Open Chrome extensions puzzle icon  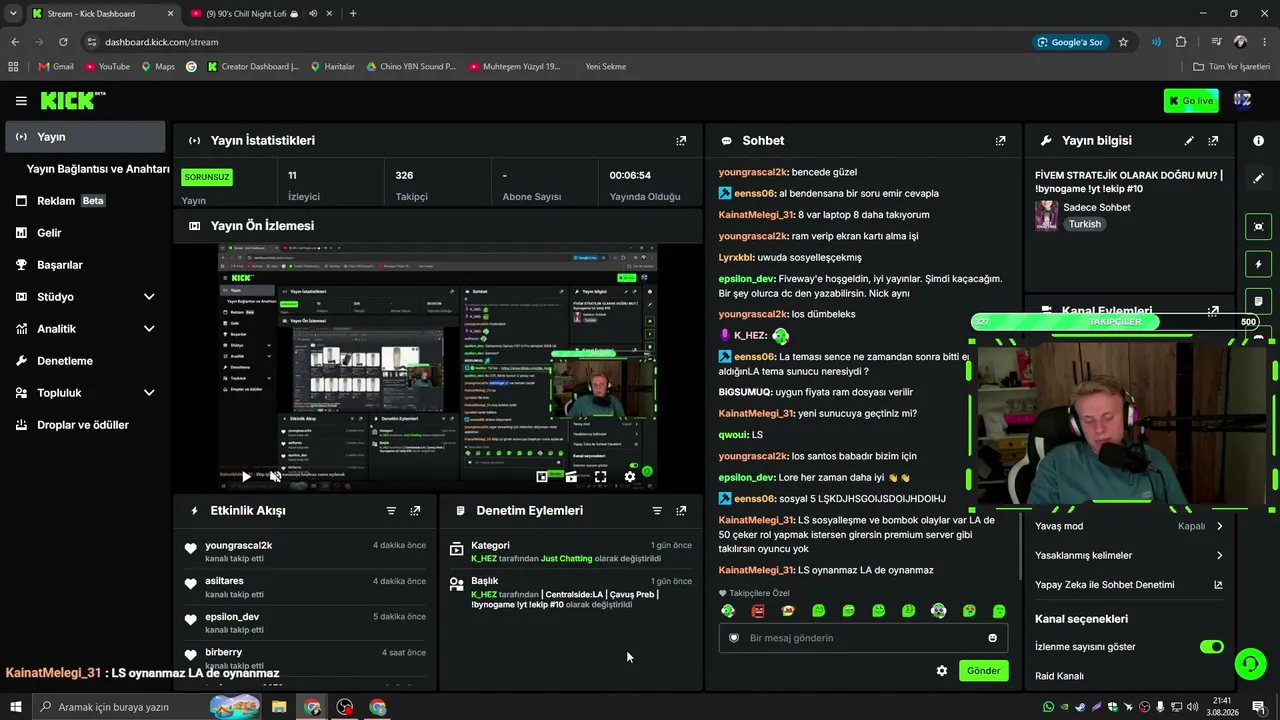point(1181,42)
